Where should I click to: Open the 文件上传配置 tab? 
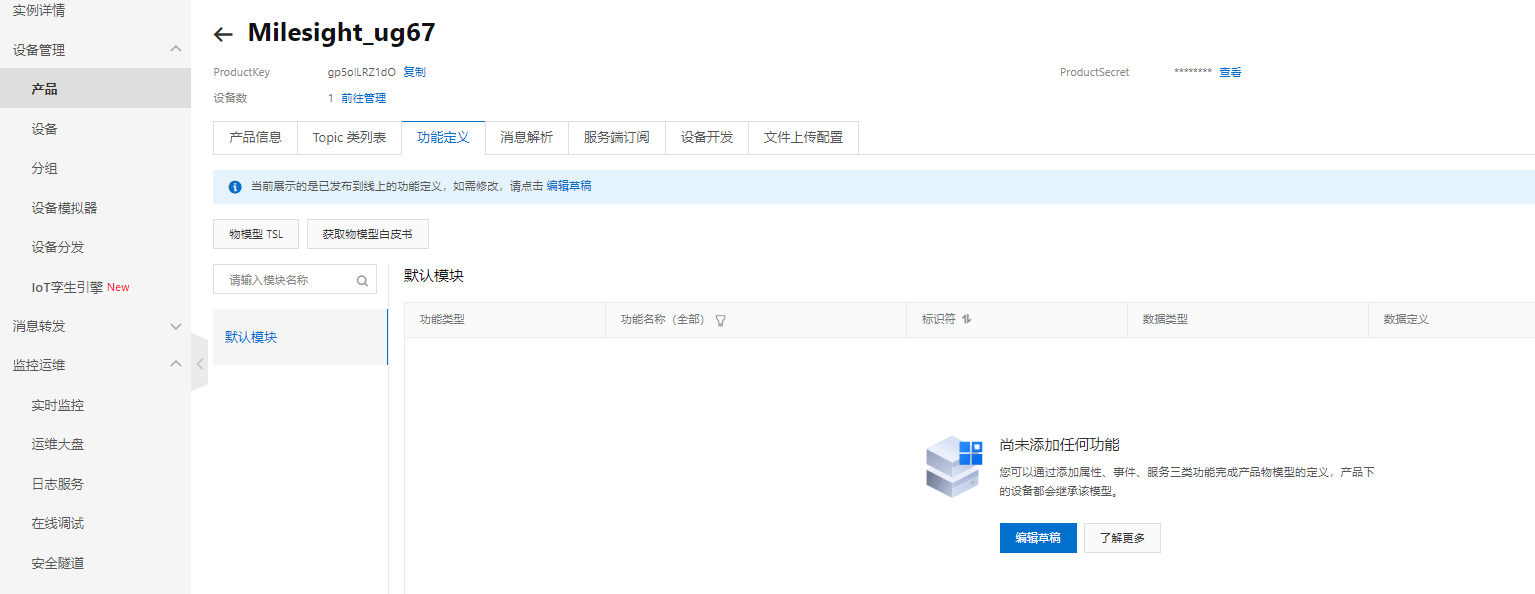click(x=803, y=138)
